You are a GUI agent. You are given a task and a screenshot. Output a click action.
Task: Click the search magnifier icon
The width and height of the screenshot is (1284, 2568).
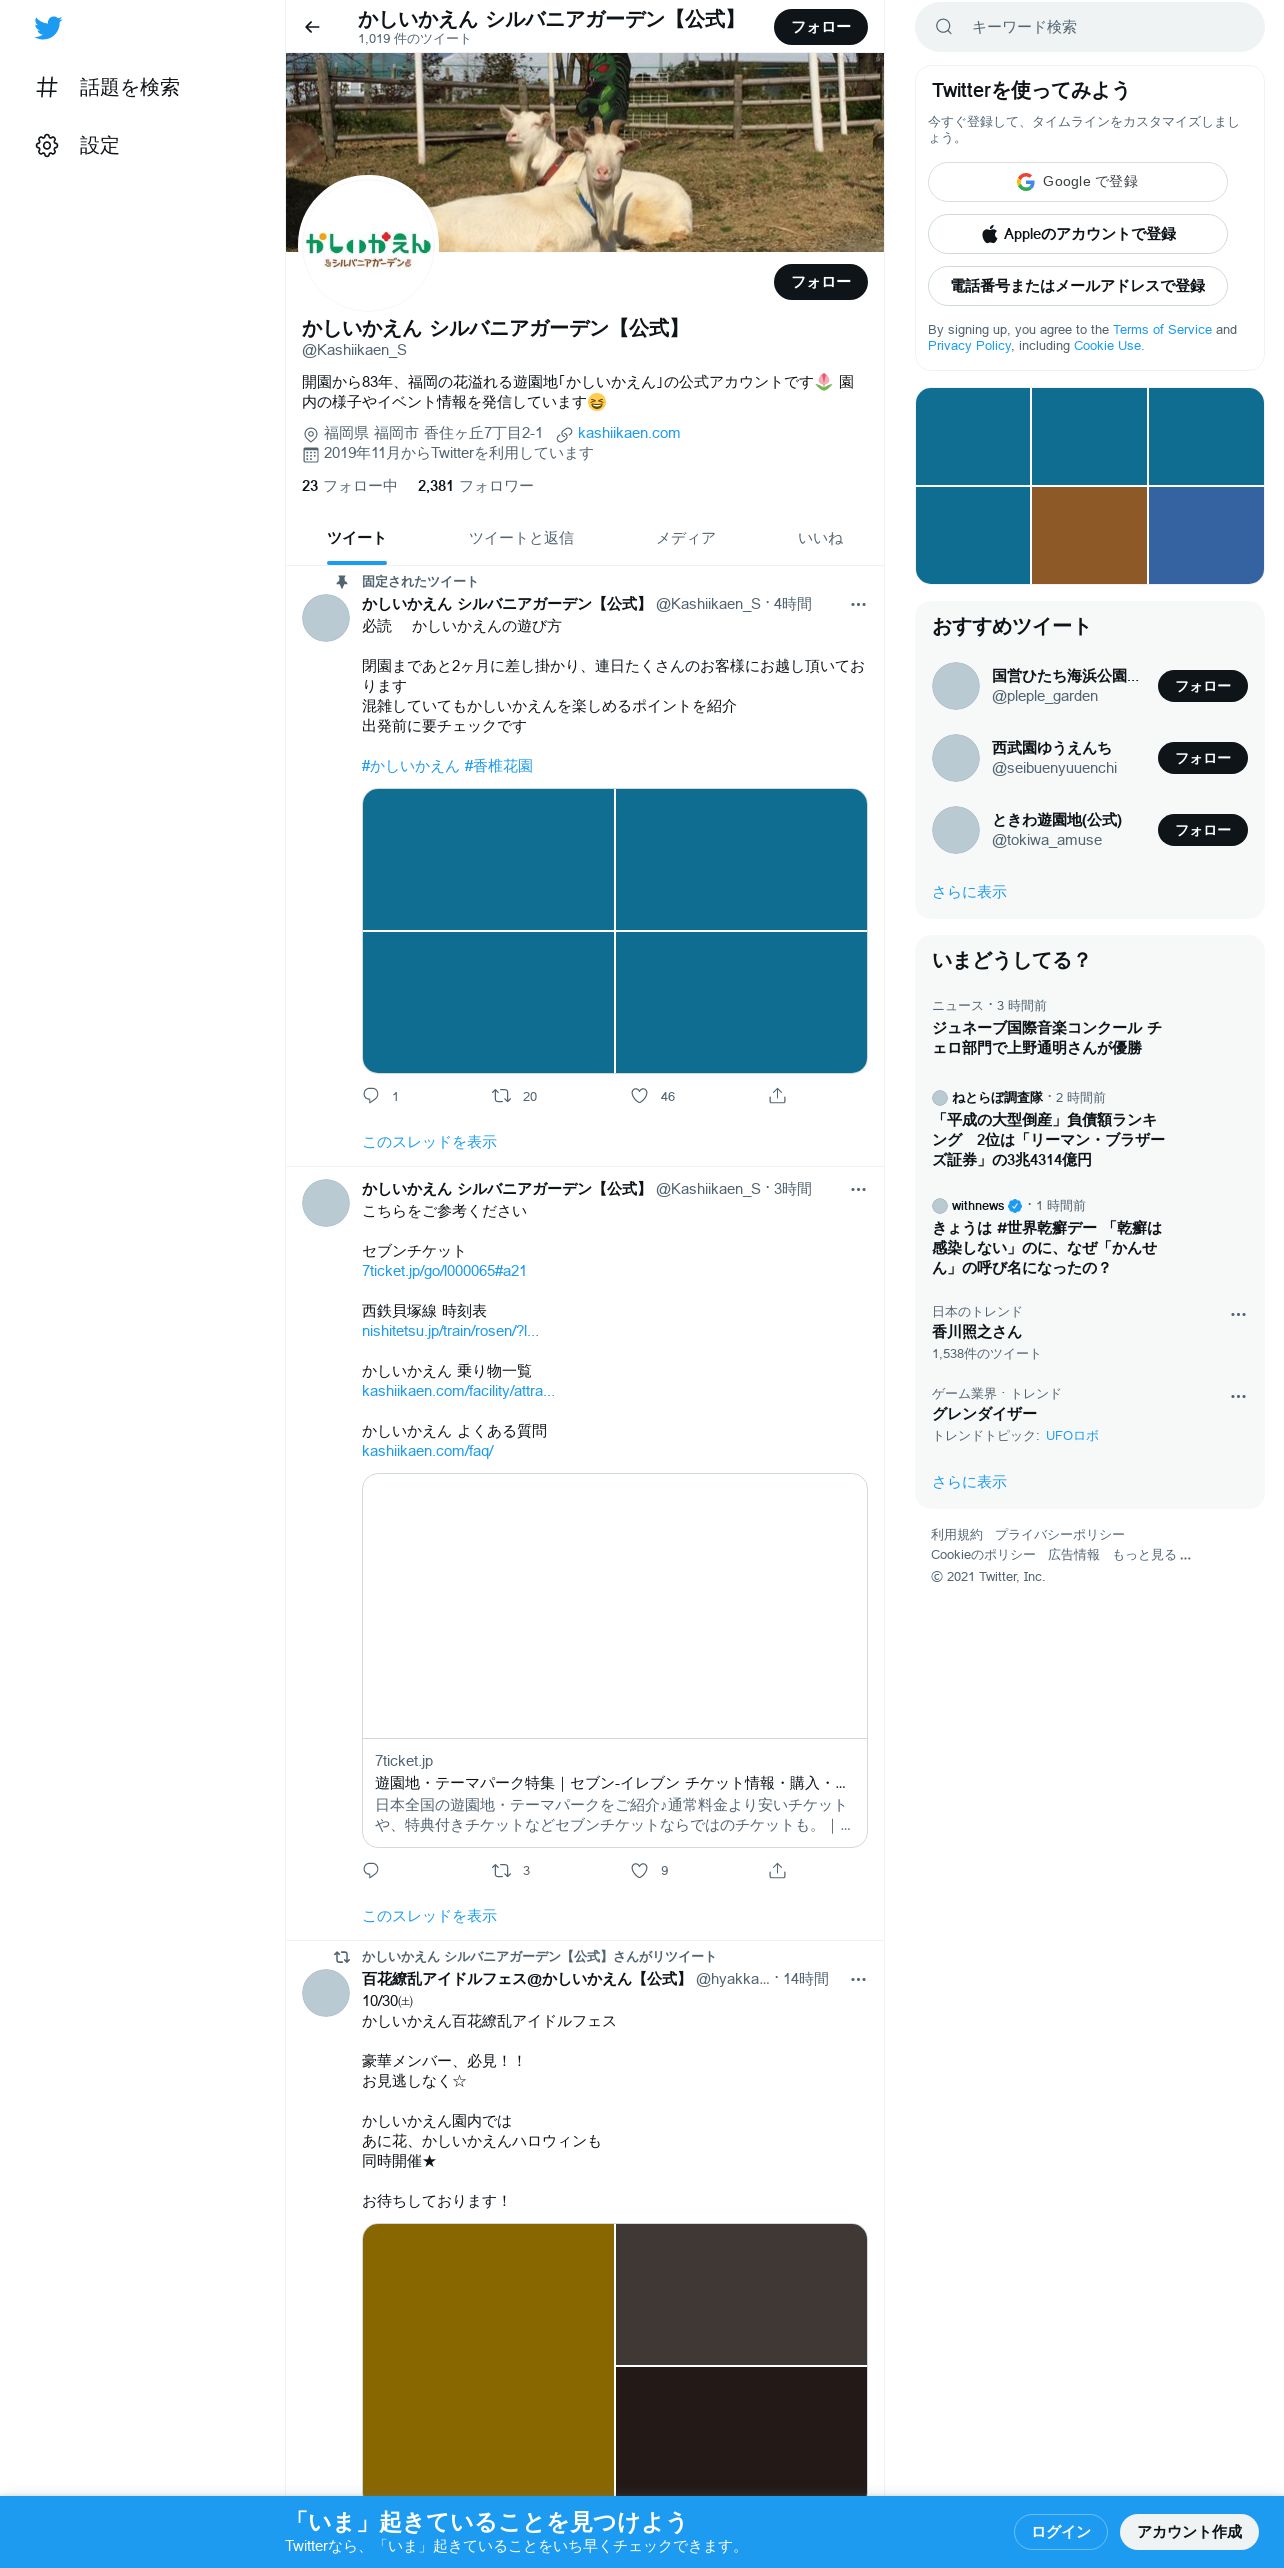[x=944, y=27]
